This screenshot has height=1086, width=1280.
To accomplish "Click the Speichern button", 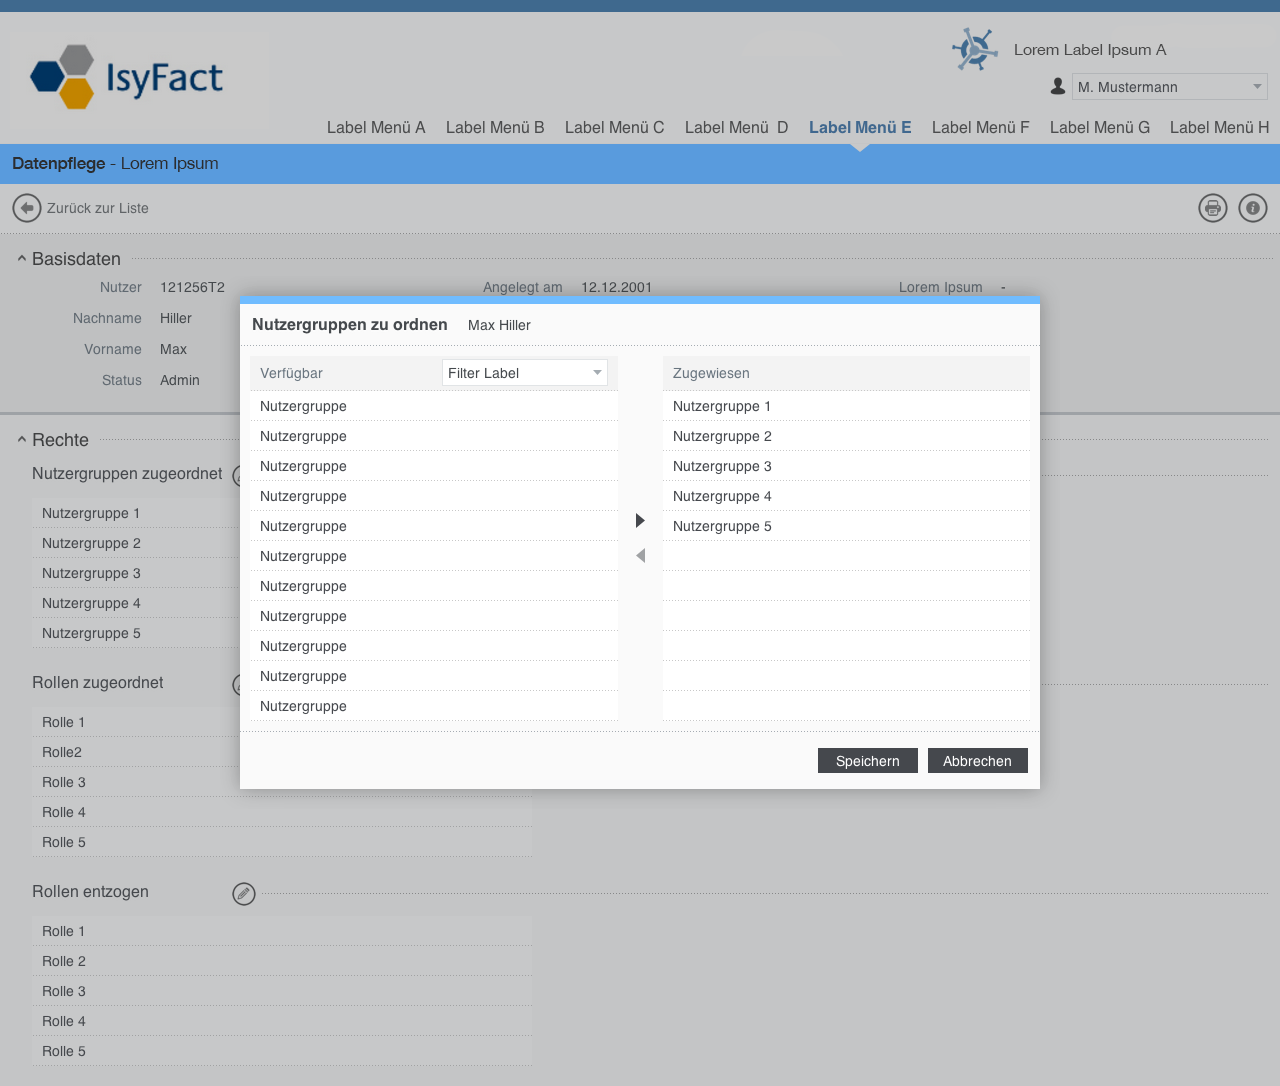I will [x=867, y=761].
